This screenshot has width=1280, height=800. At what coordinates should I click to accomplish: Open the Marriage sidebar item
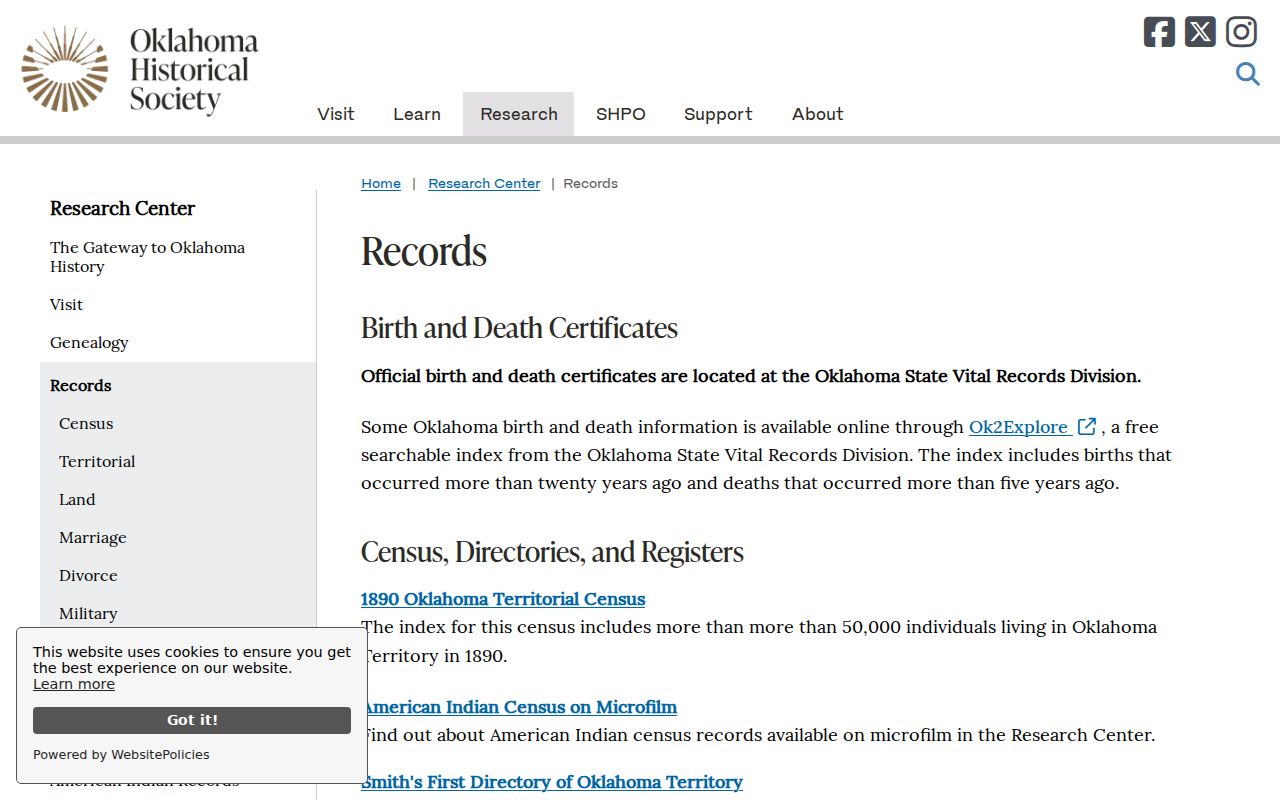(x=93, y=537)
